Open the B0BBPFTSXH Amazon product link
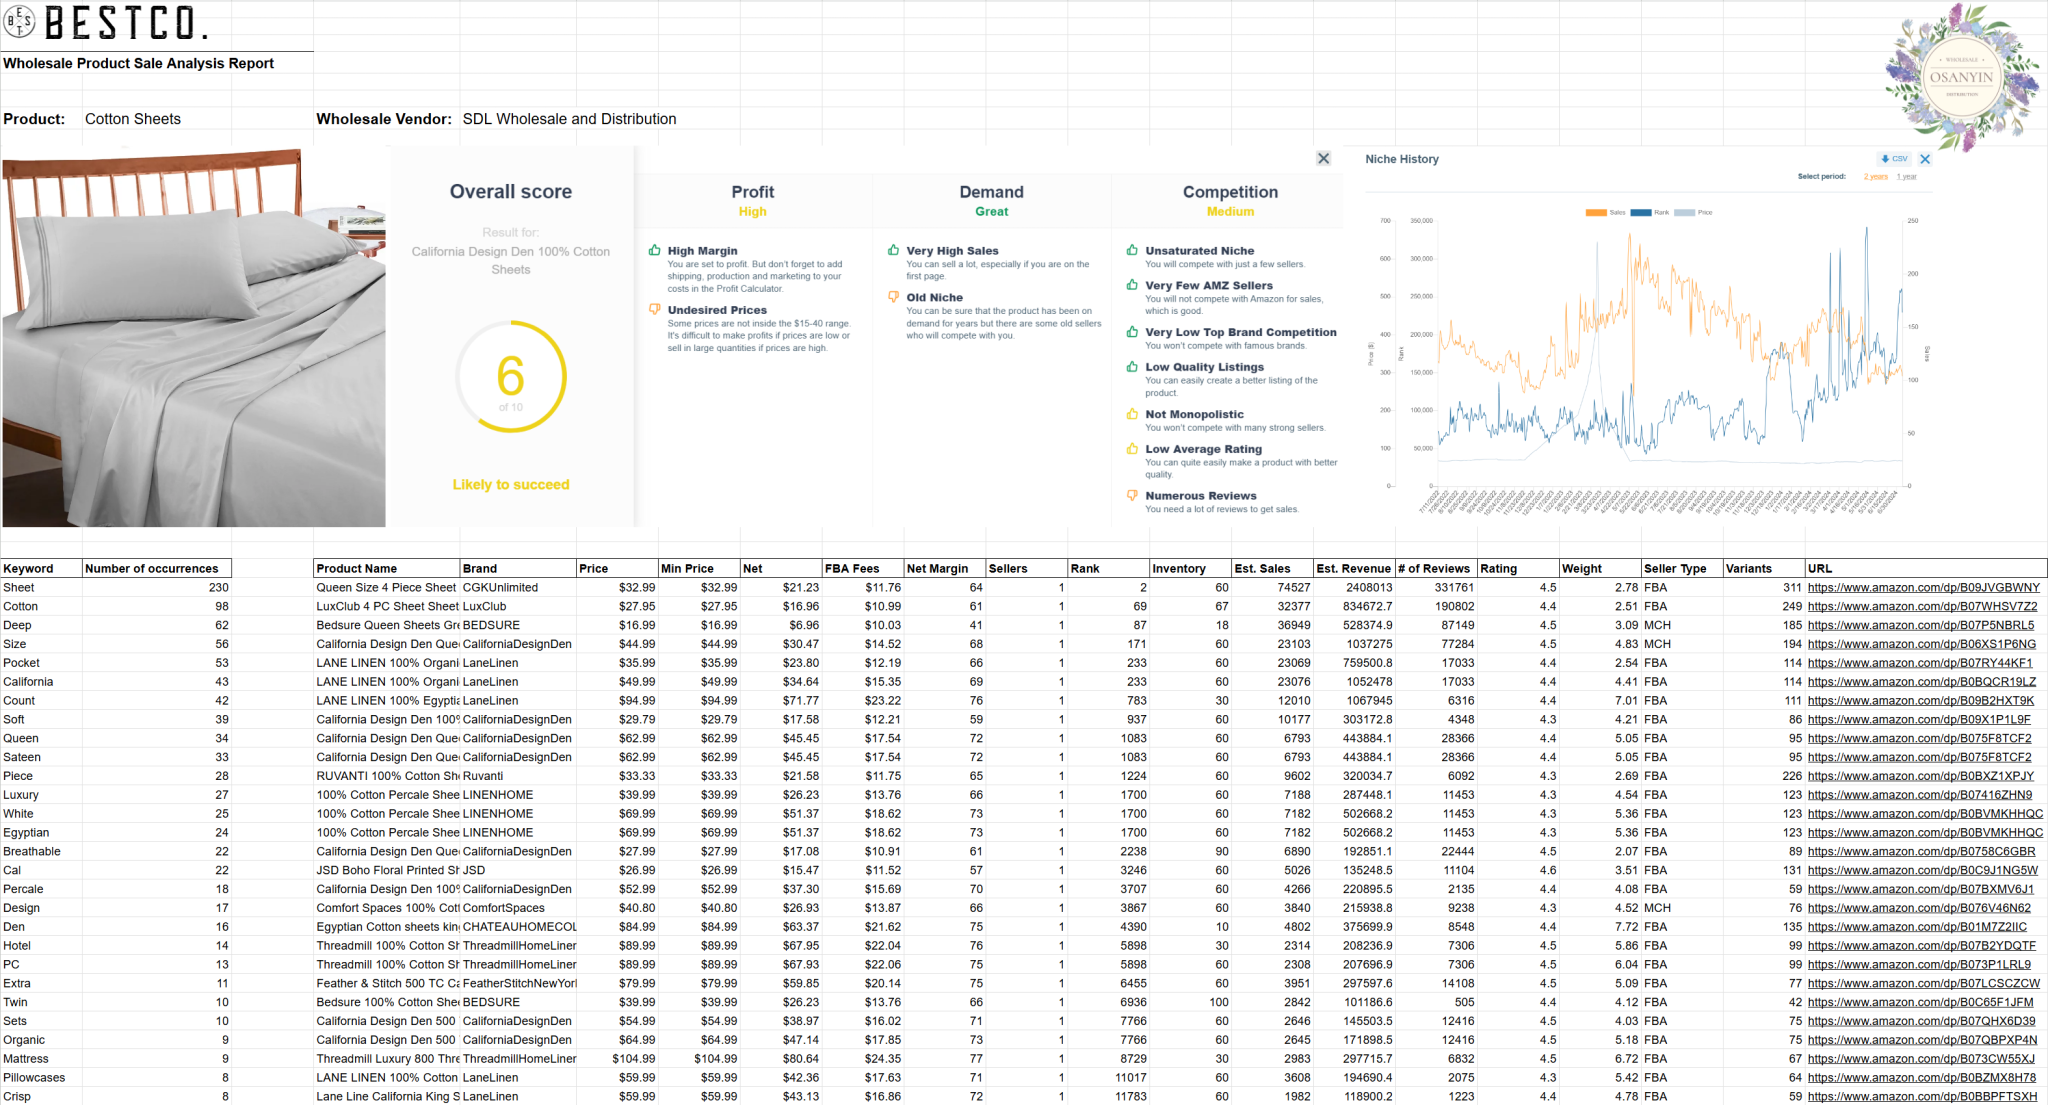Viewport: 2048px width, 1105px height. (x=1922, y=1096)
